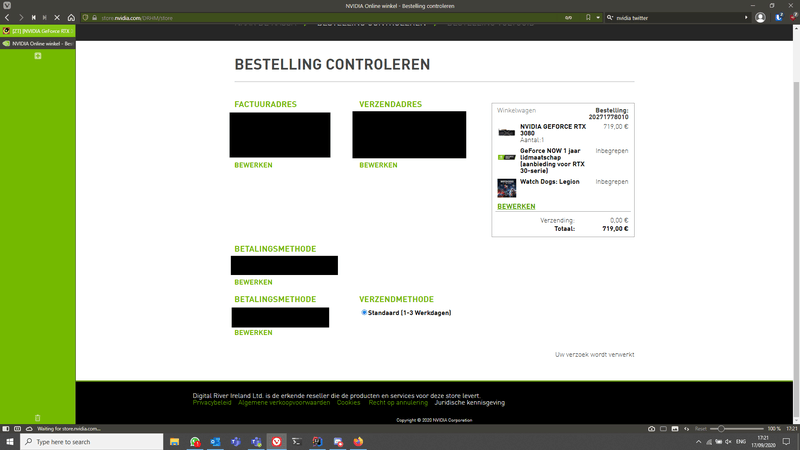Open closed tabs trash icon

(38, 418)
